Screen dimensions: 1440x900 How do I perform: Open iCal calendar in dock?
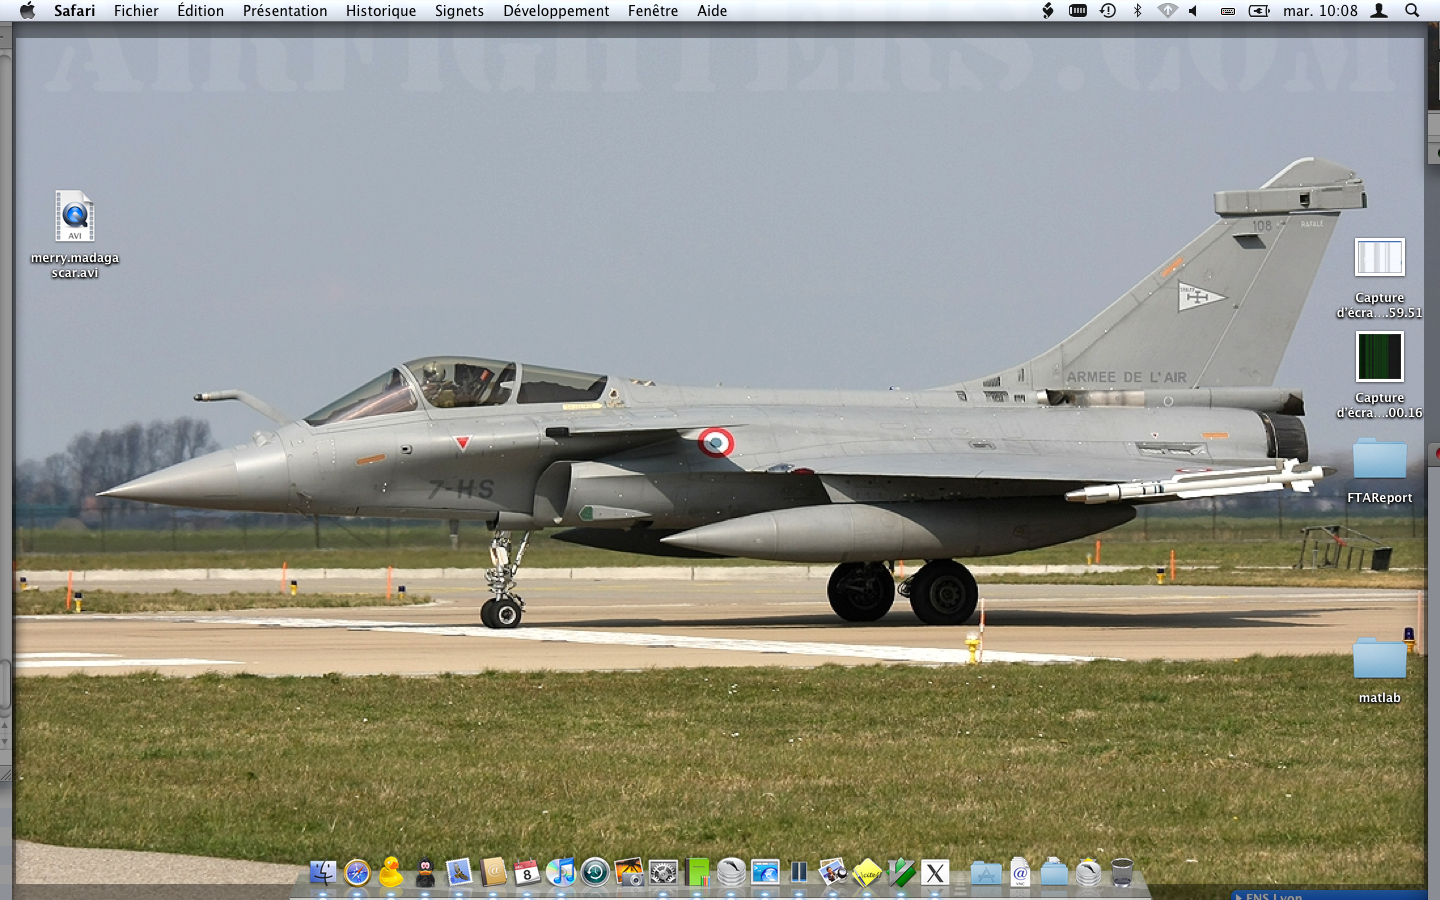tap(527, 873)
